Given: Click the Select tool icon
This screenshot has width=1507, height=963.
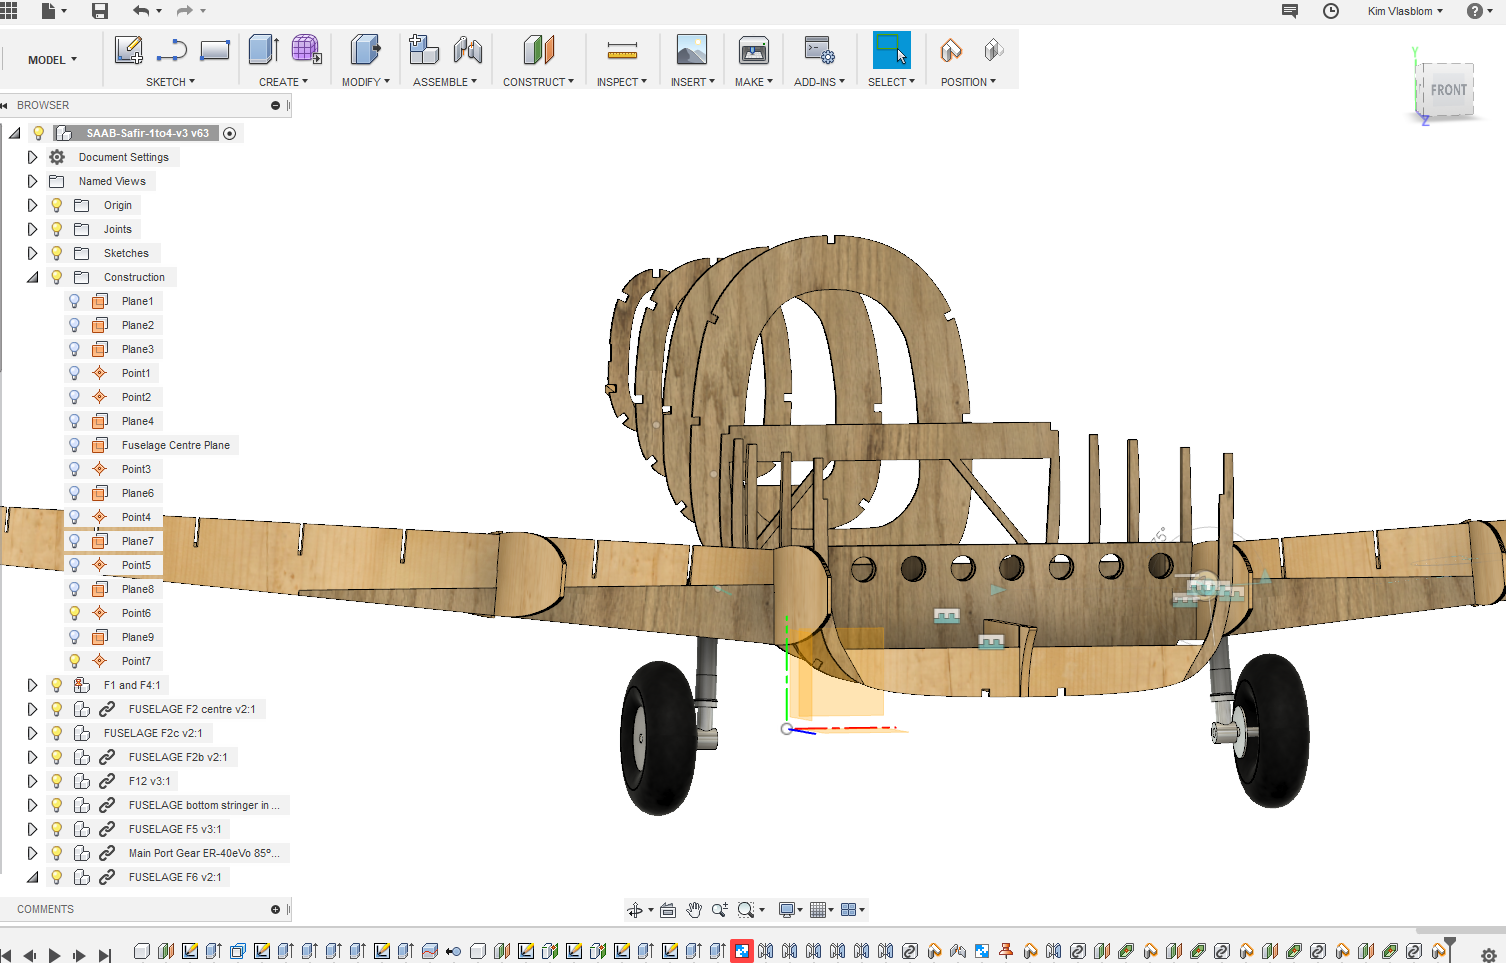Looking at the screenshot, I should click(x=892, y=50).
